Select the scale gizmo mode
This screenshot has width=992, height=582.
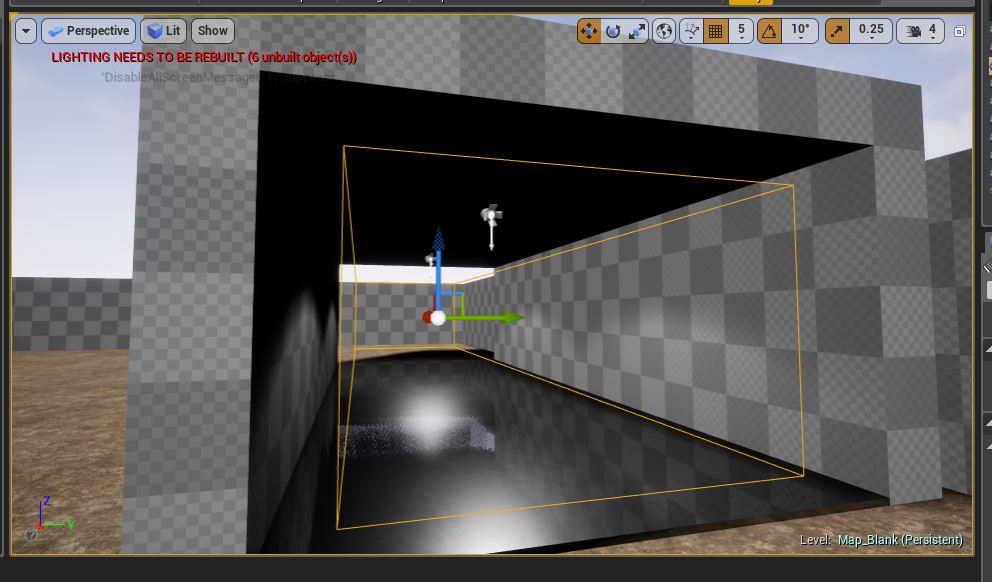click(x=636, y=31)
